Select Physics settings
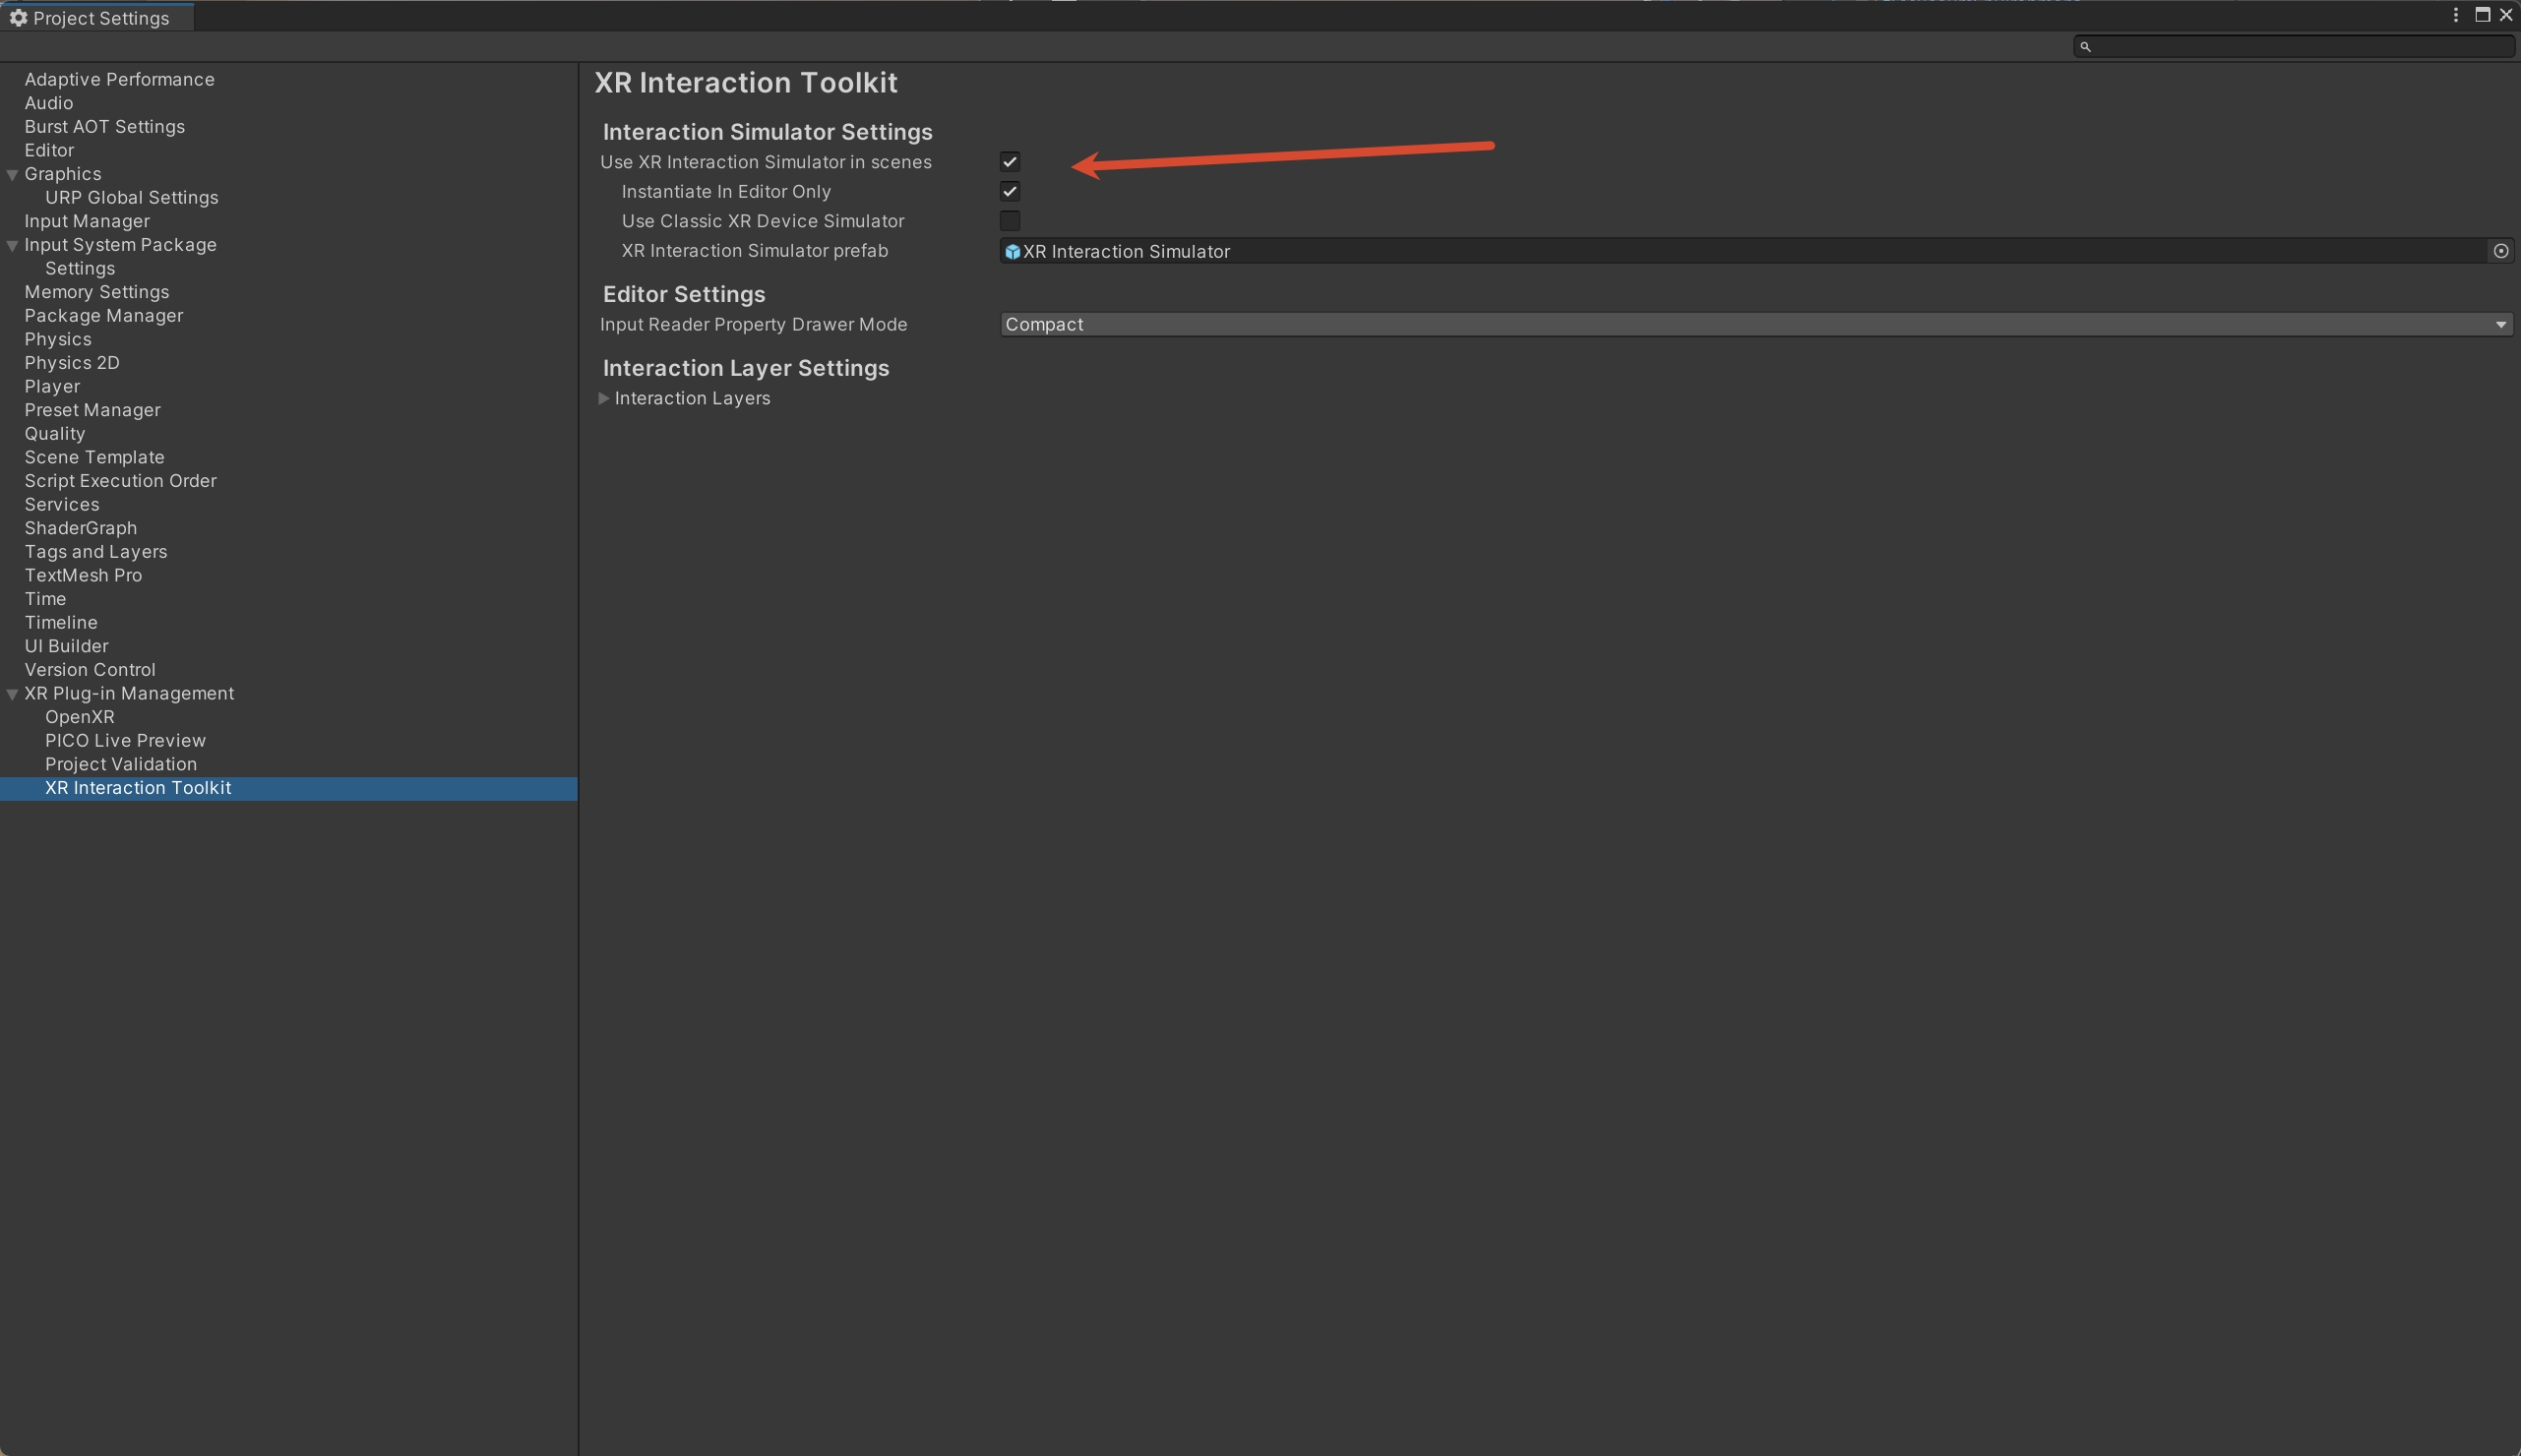This screenshot has height=1456, width=2521. click(x=57, y=339)
